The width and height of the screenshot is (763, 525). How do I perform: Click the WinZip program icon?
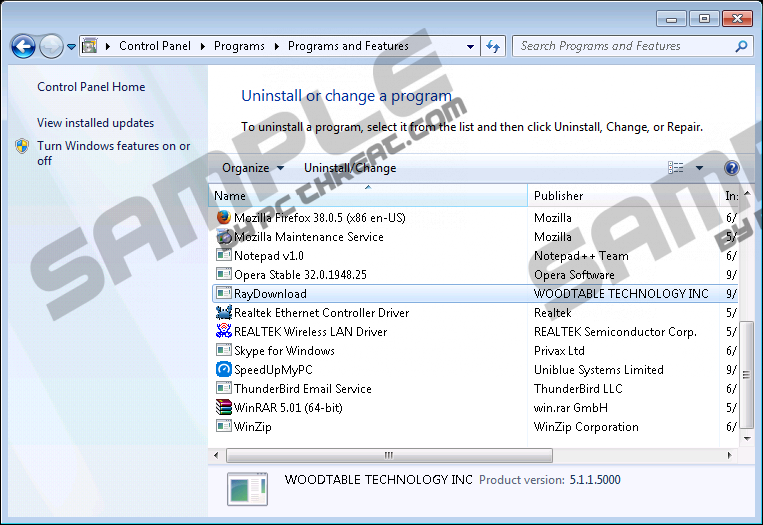[224, 426]
